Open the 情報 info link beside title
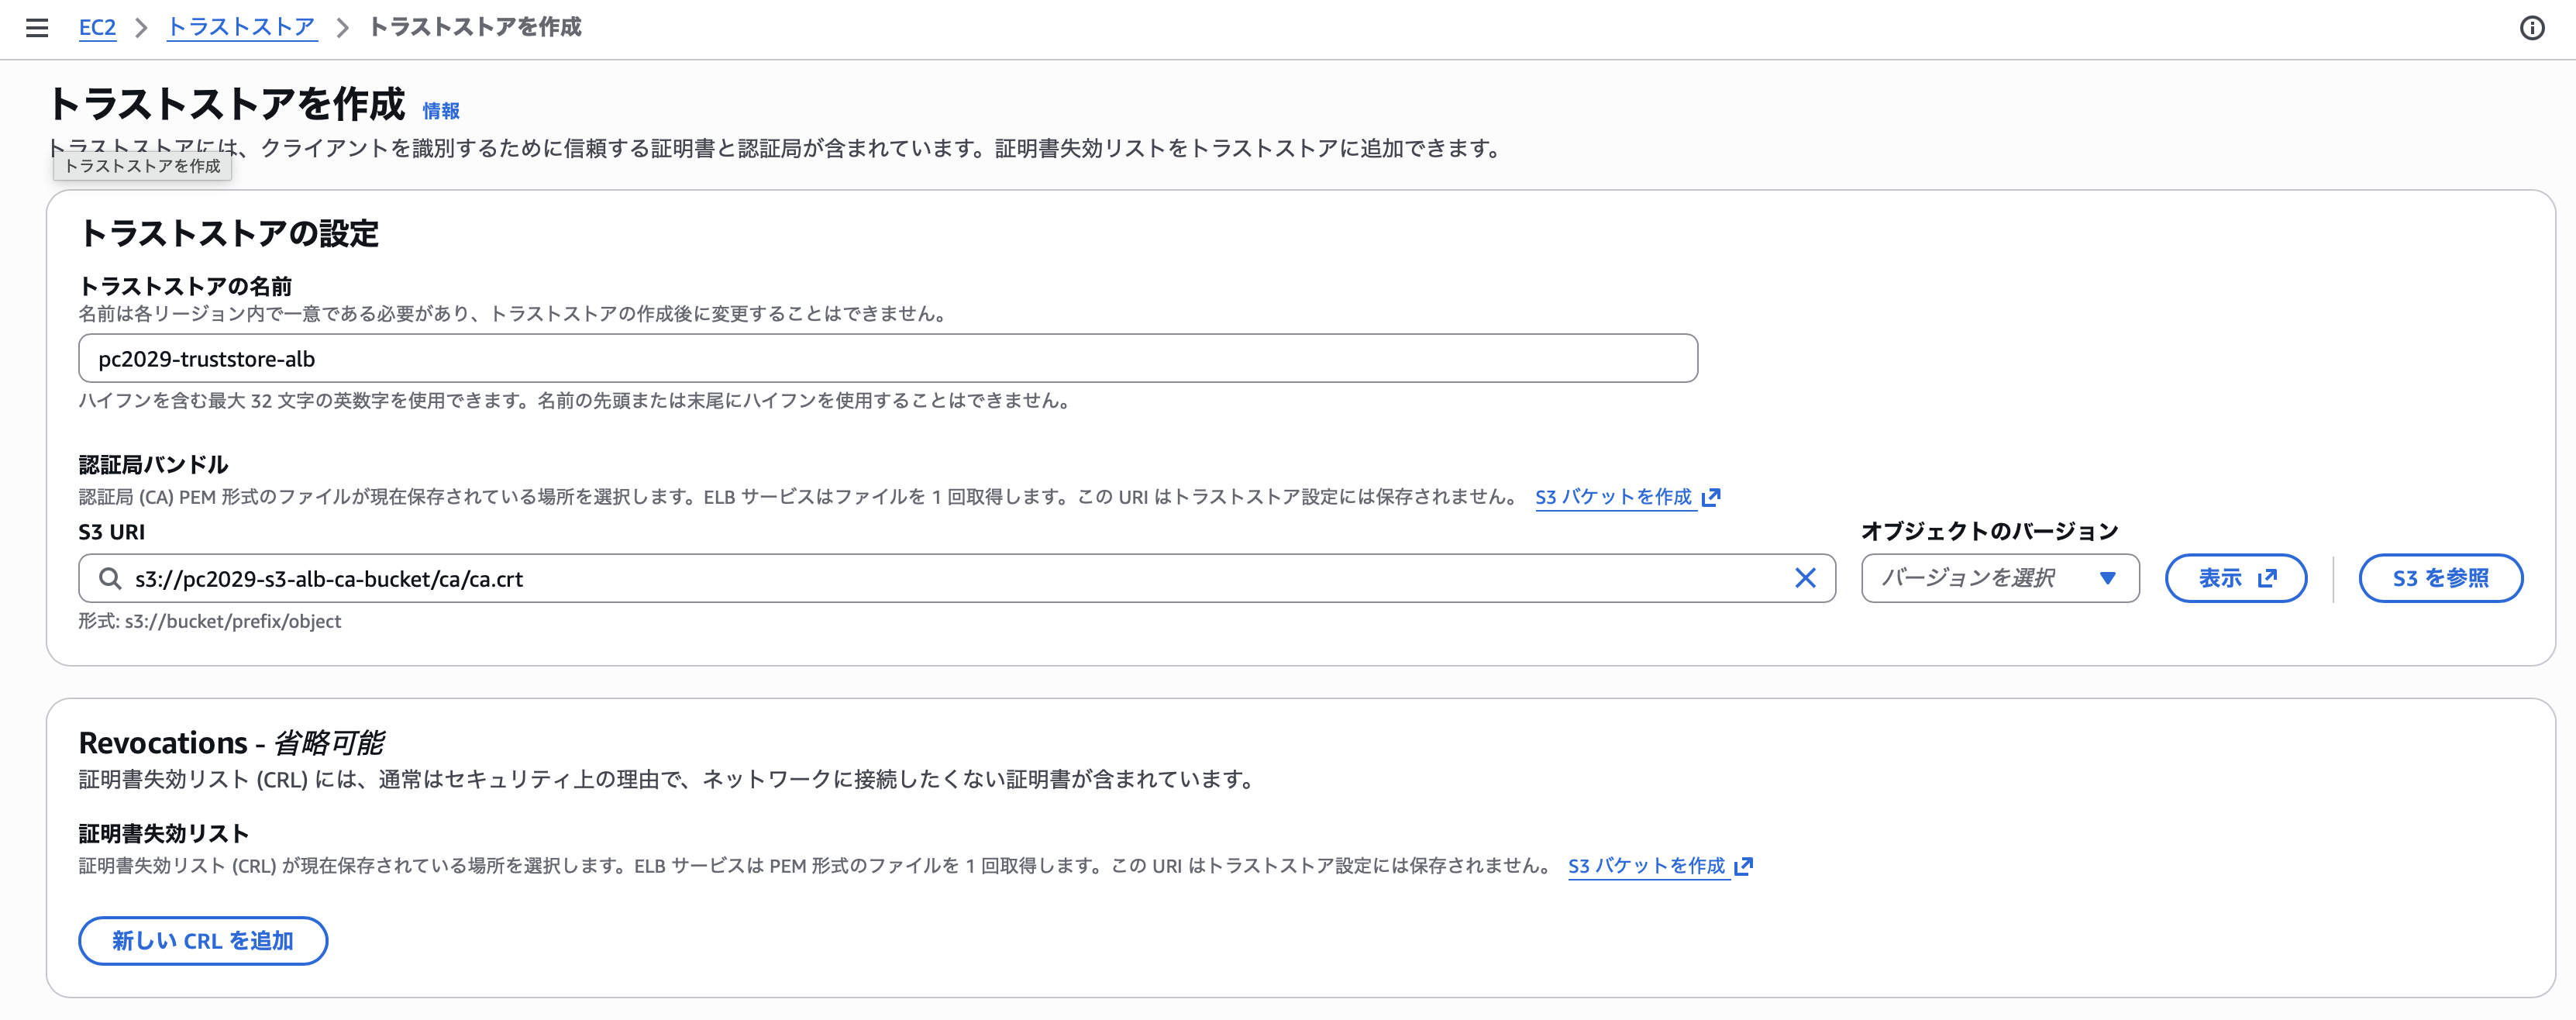Screen dimensions: 2576x1020 (x=441, y=110)
